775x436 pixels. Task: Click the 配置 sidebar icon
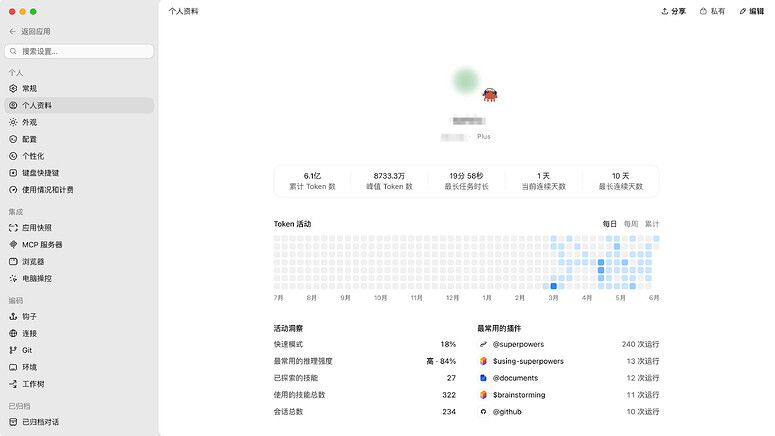[x=13, y=139]
